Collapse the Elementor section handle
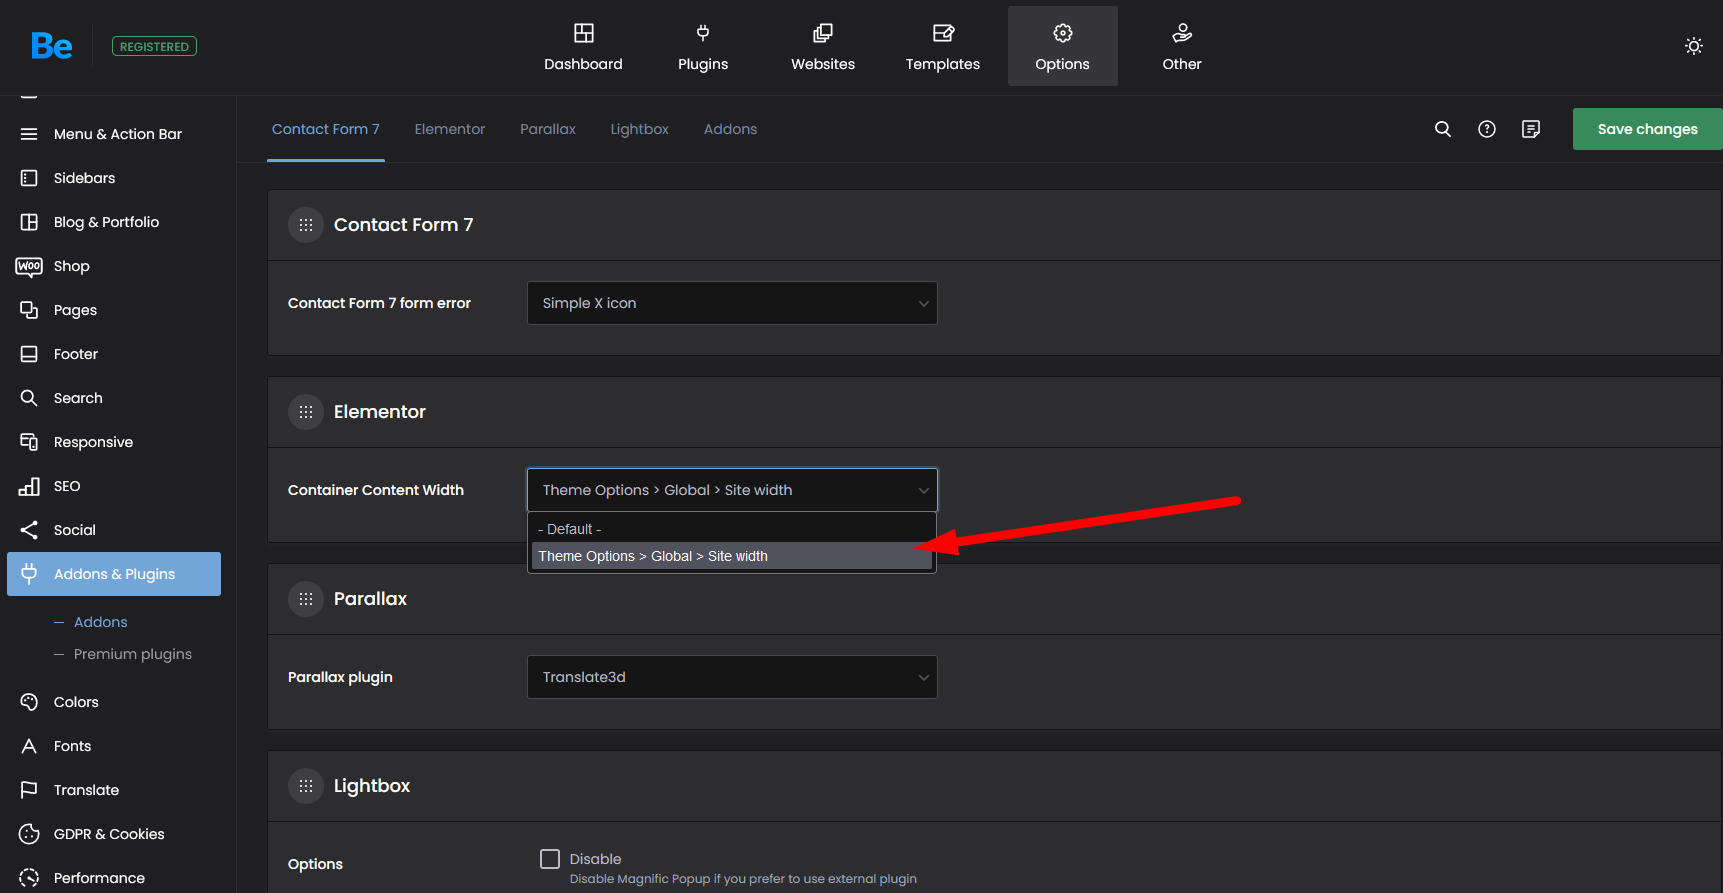This screenshot has height=893, width=1723. point(306,412)
